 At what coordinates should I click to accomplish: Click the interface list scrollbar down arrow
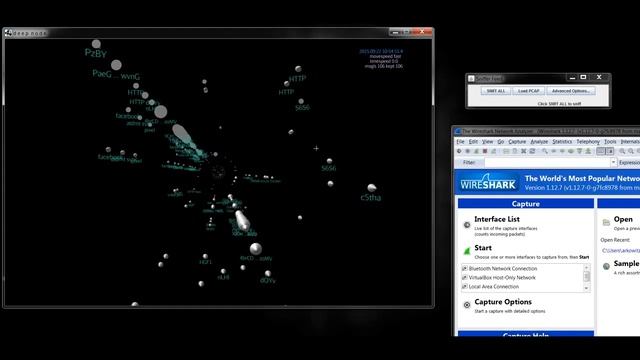[x=587, y=288]
